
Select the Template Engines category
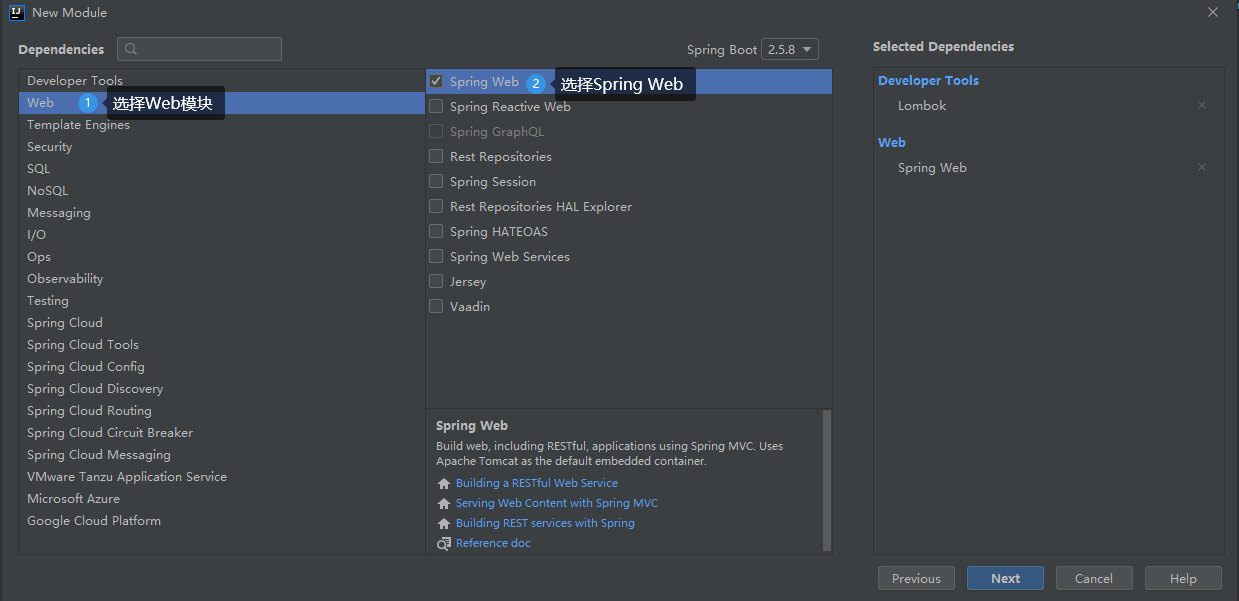tap(222, 125)
